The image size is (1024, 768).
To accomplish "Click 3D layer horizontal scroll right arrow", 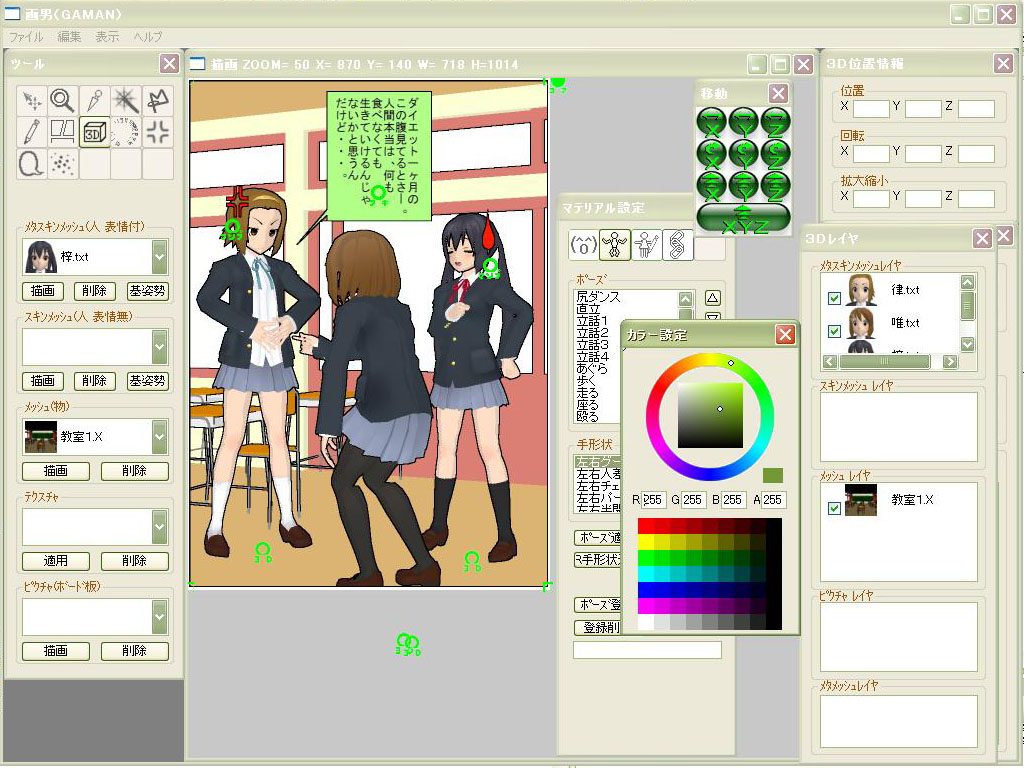I will pos(951,361).
